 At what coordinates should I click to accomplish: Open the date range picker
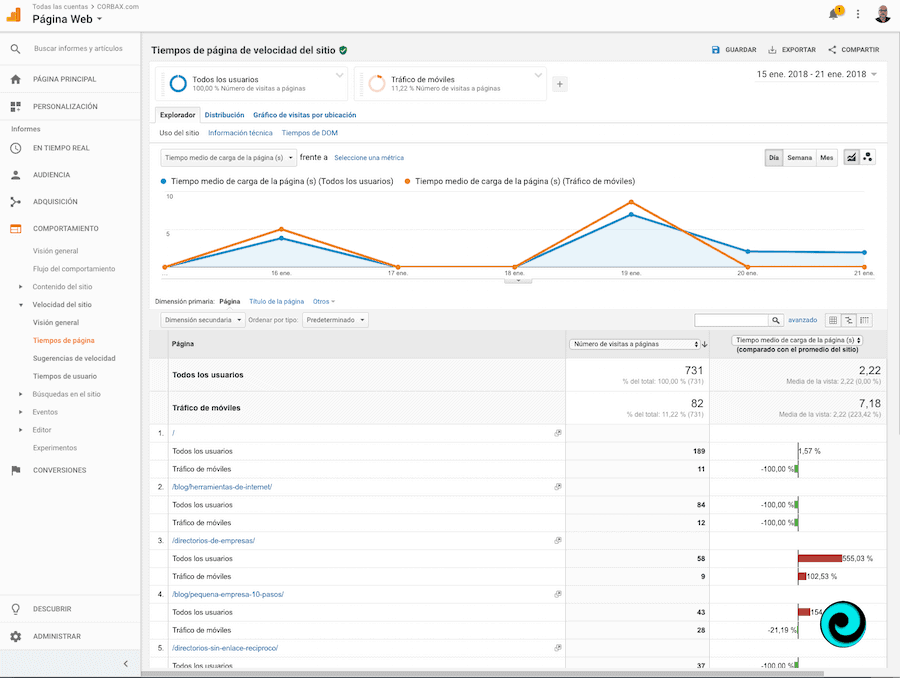click(817, 75)
